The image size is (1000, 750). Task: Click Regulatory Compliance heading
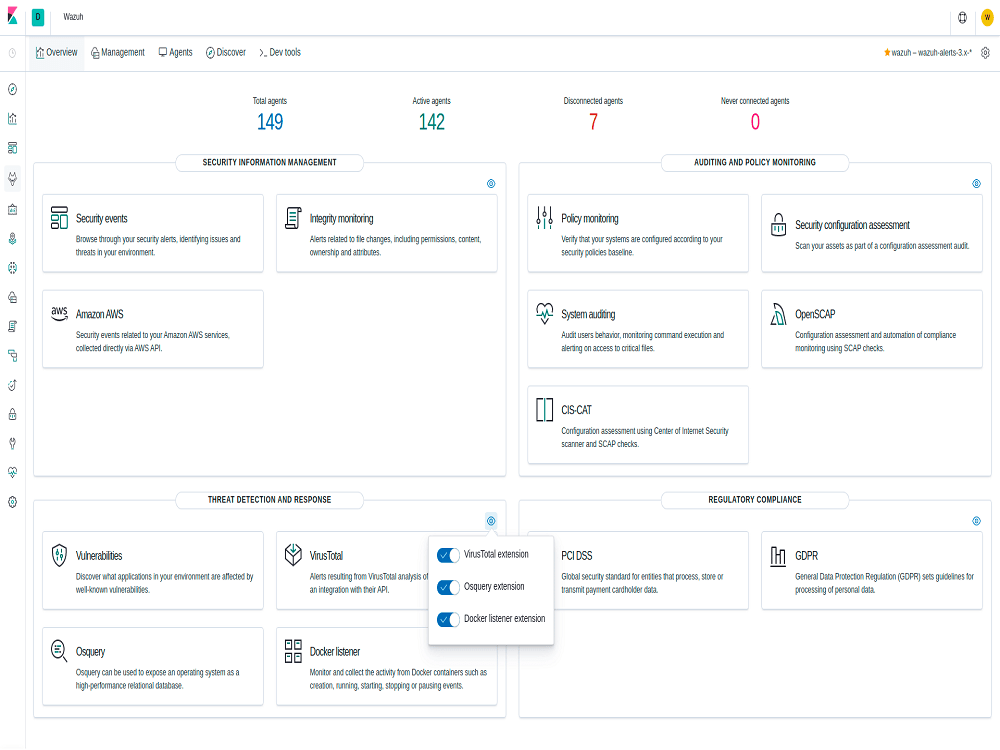(754, 500)
